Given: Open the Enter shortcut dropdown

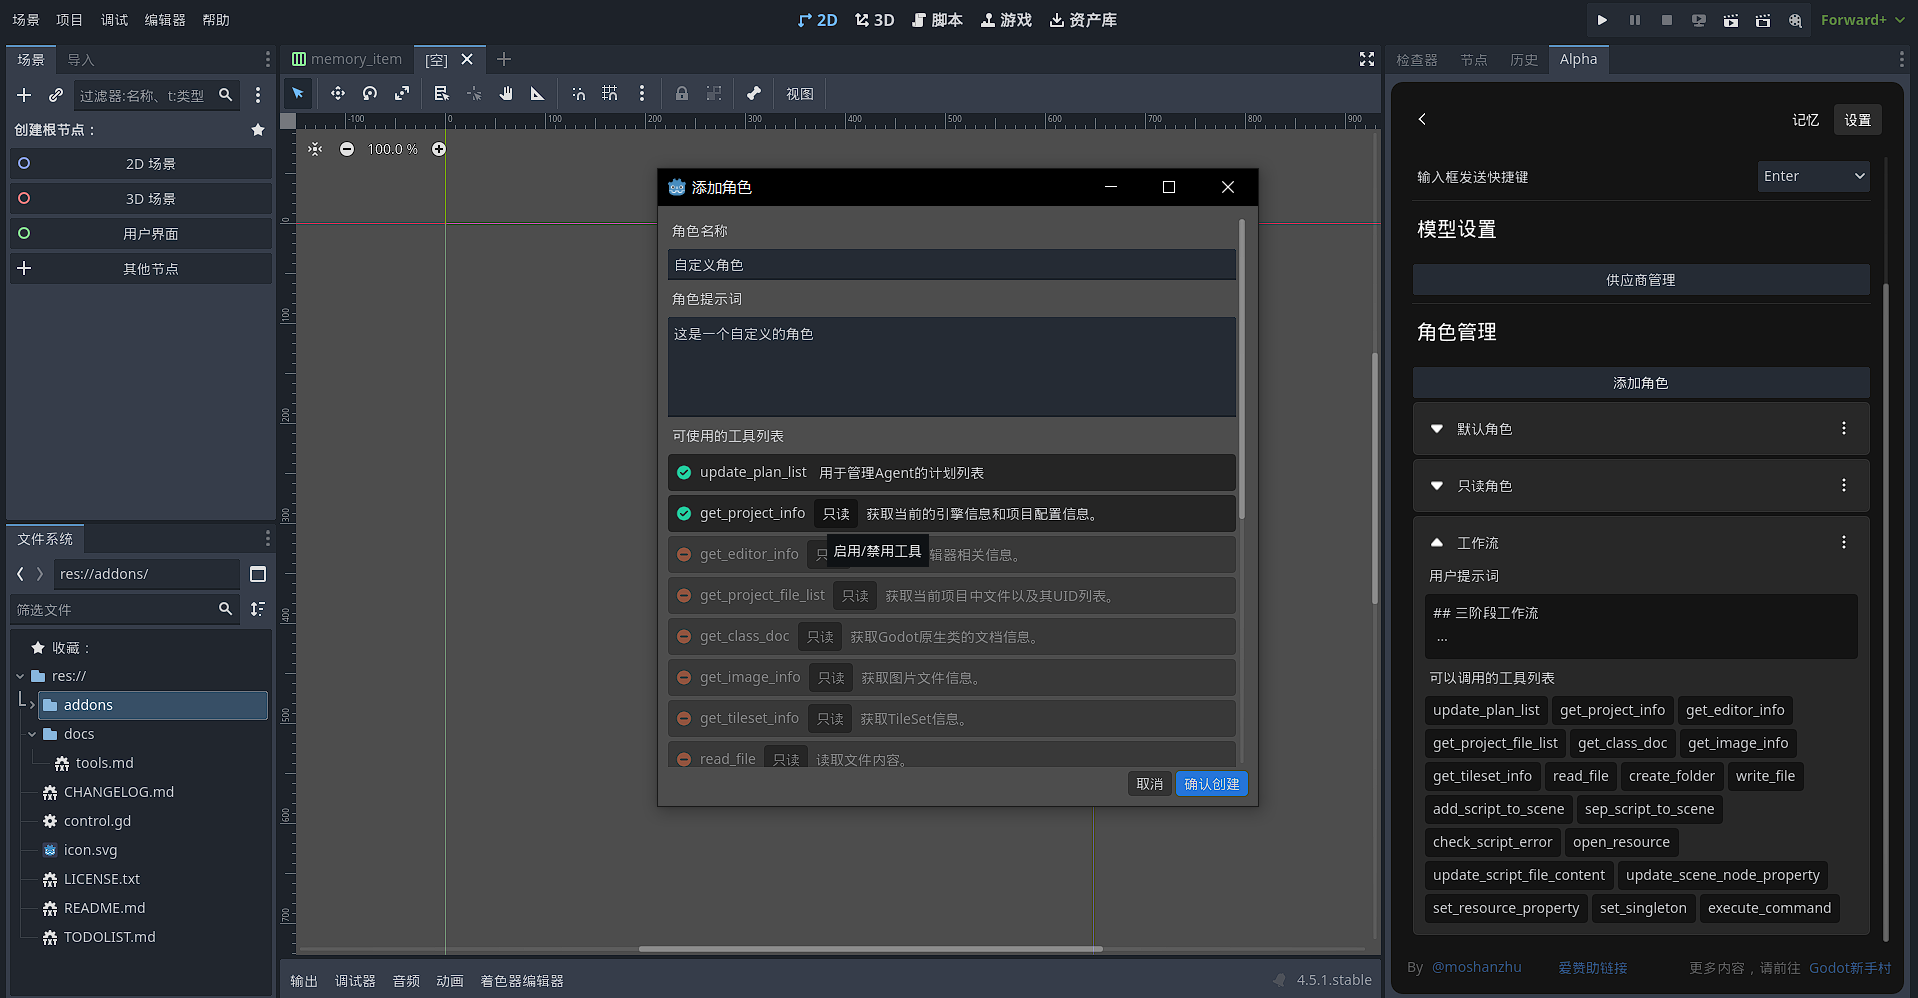Looking at the screenshot, I should [1813, 177].
